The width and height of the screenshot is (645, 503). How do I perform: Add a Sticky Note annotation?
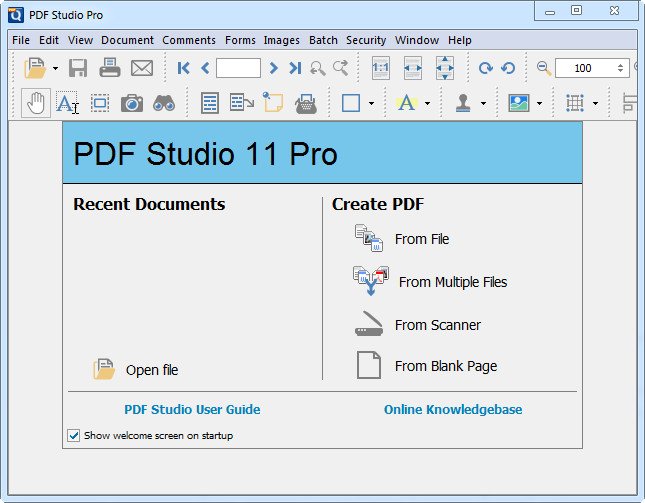click(x=273, y=102)
